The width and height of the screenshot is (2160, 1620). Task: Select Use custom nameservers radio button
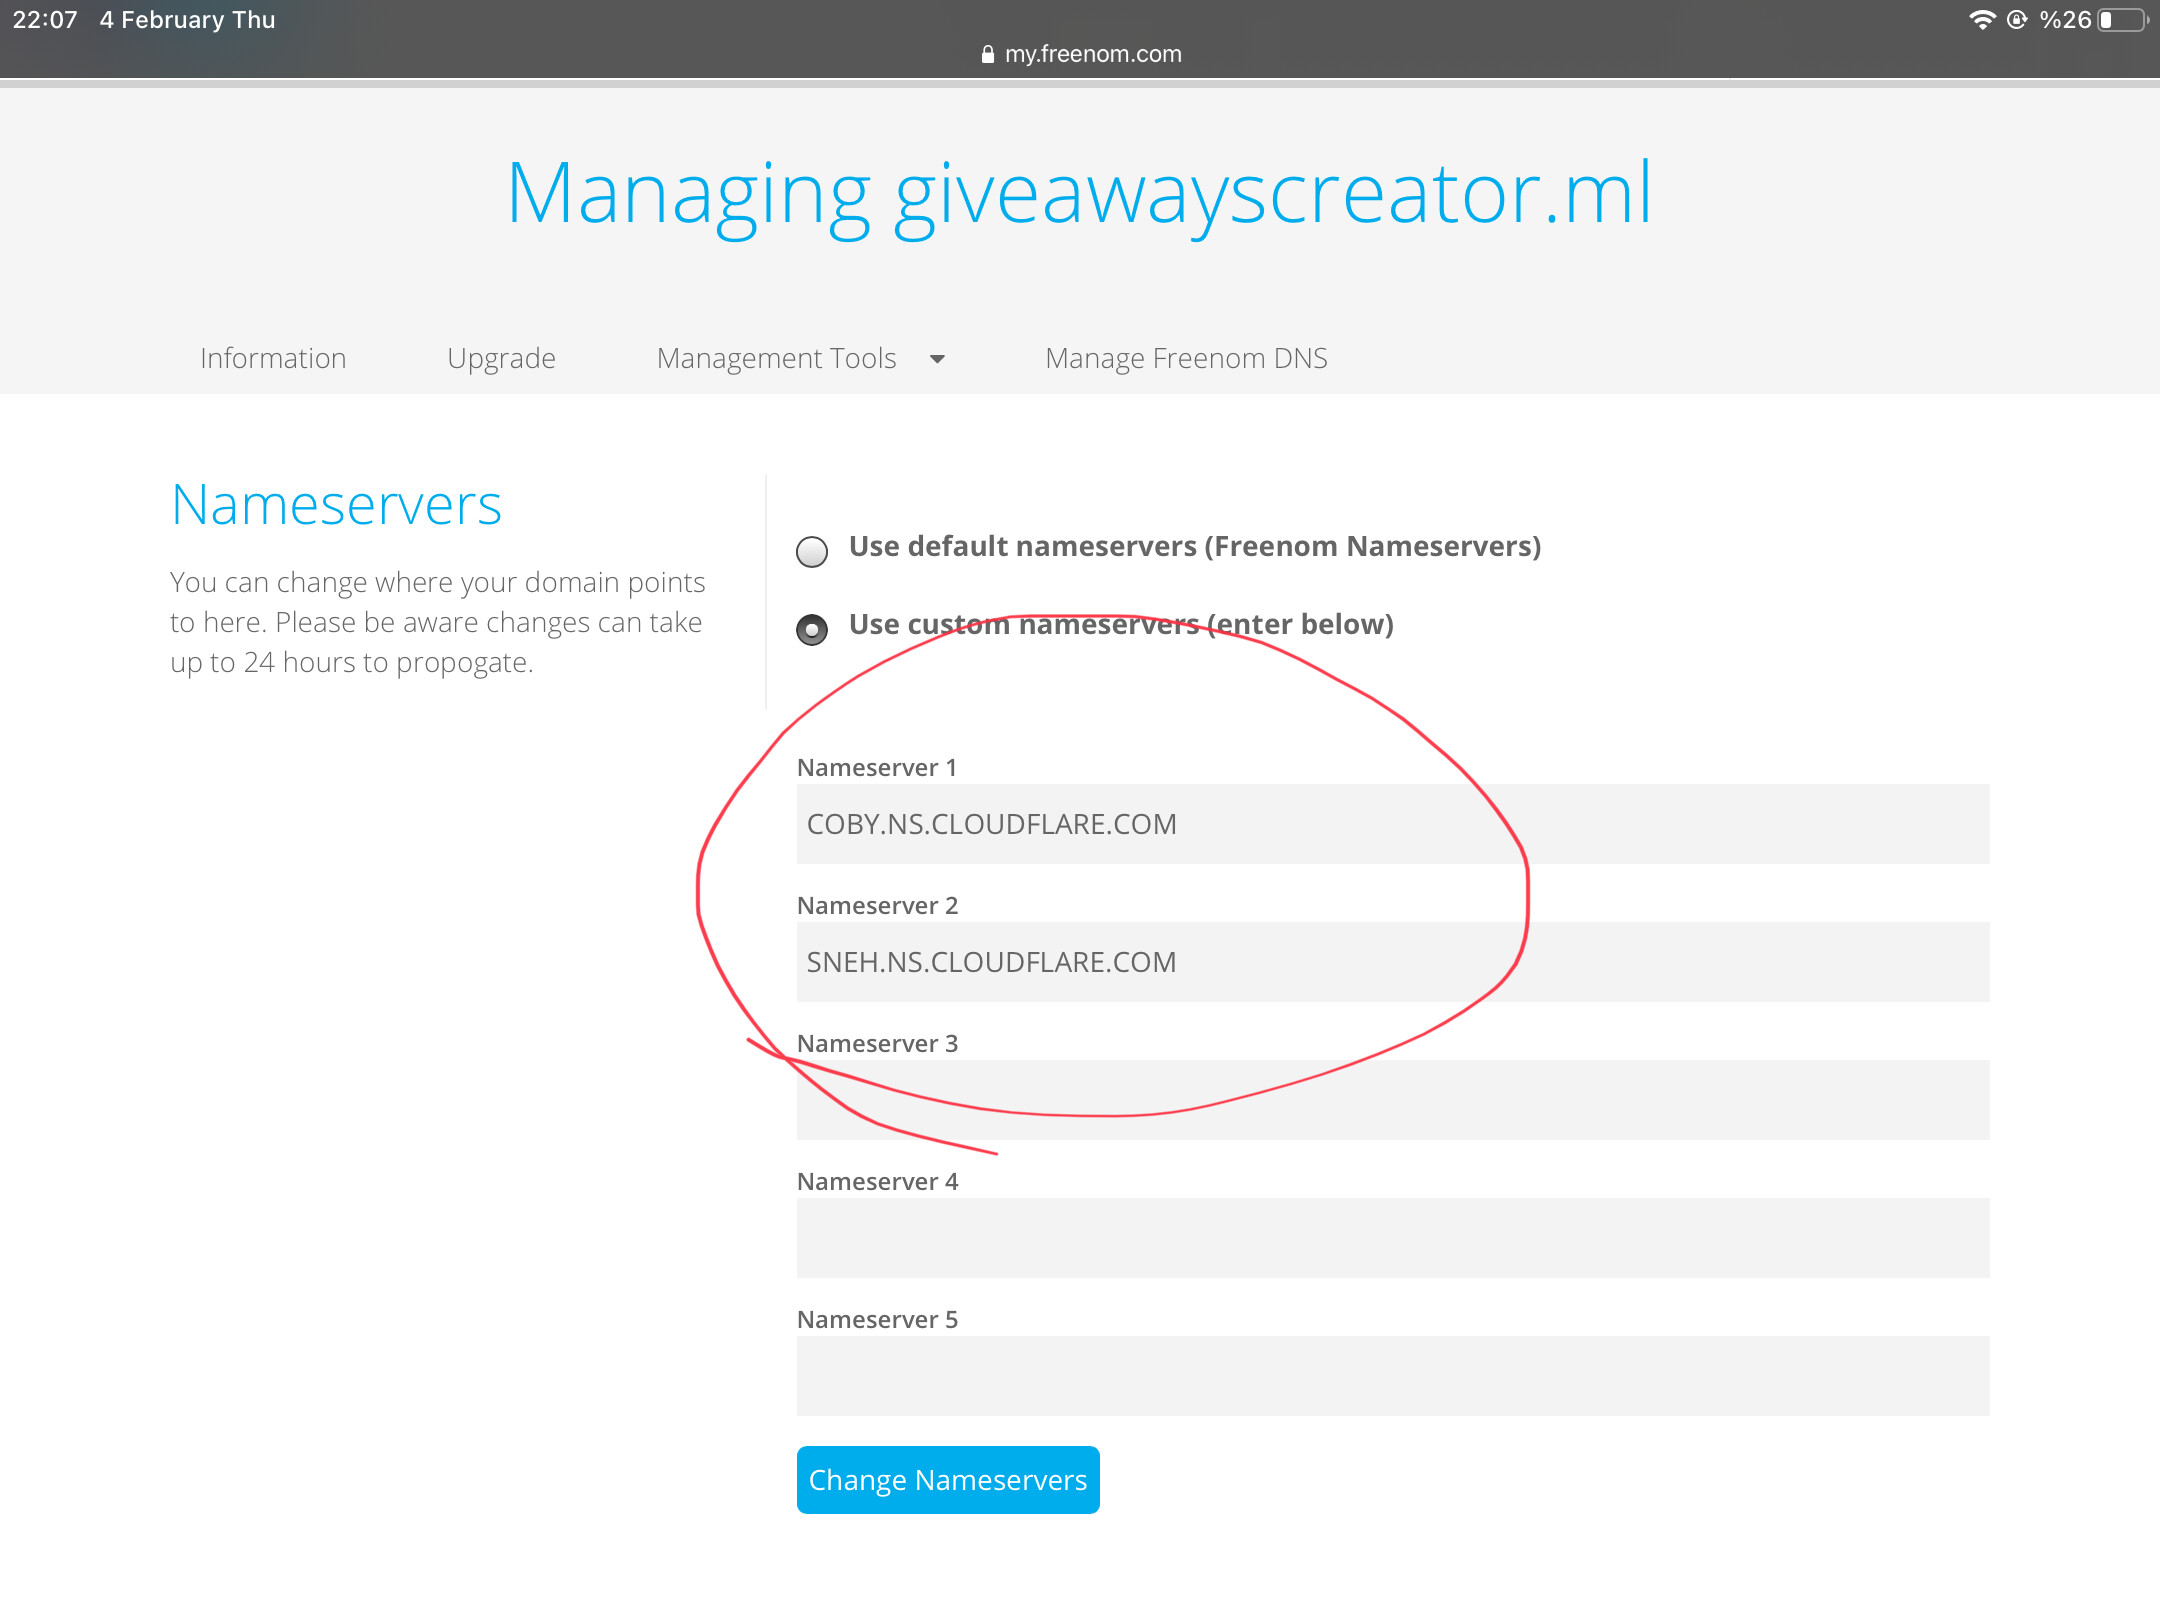(x=812, y=629)
